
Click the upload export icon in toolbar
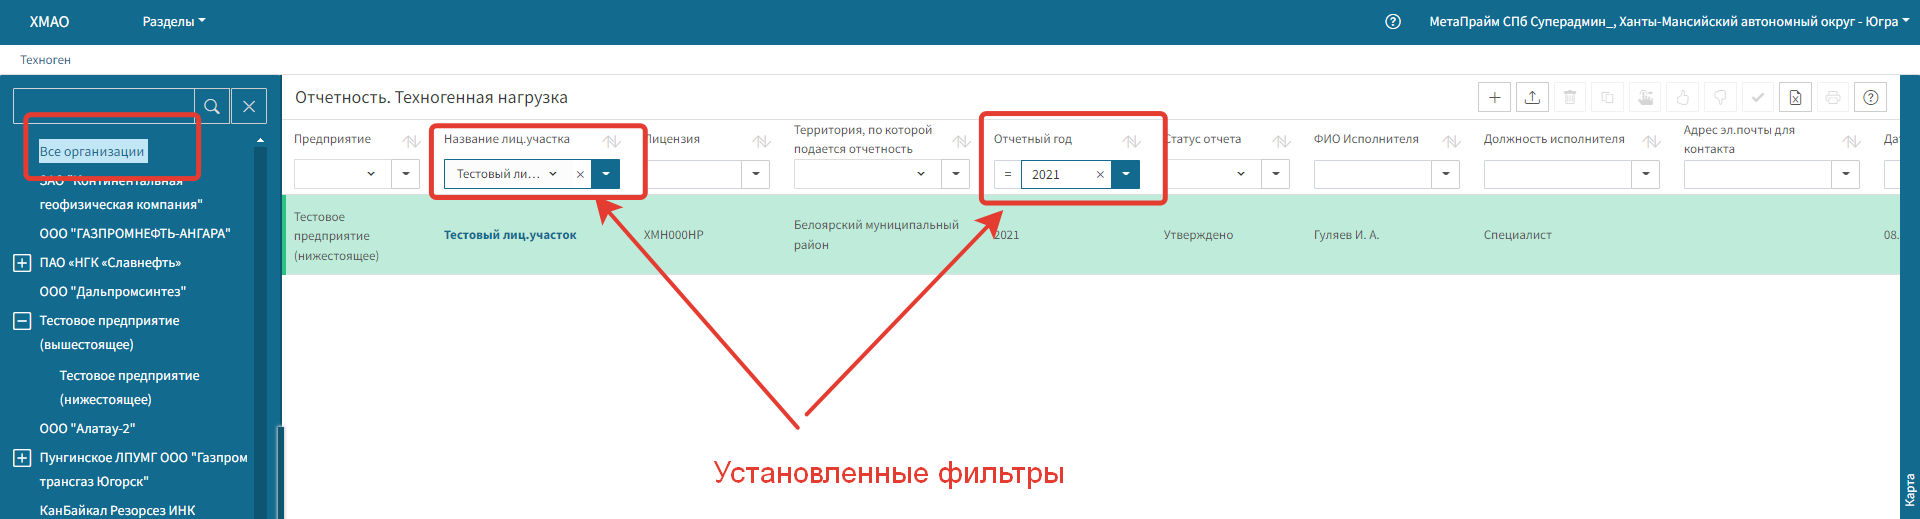(x=1532, y=97)
